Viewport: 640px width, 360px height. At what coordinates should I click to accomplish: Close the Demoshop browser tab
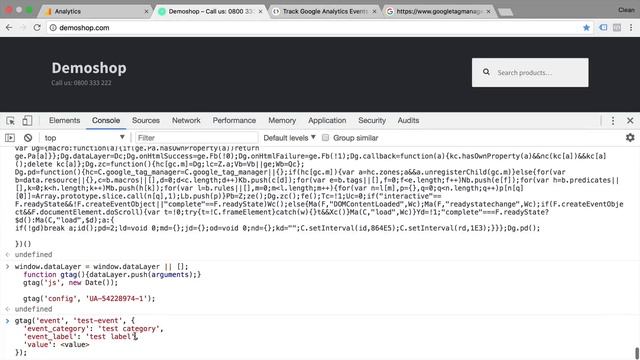(260, 11)
